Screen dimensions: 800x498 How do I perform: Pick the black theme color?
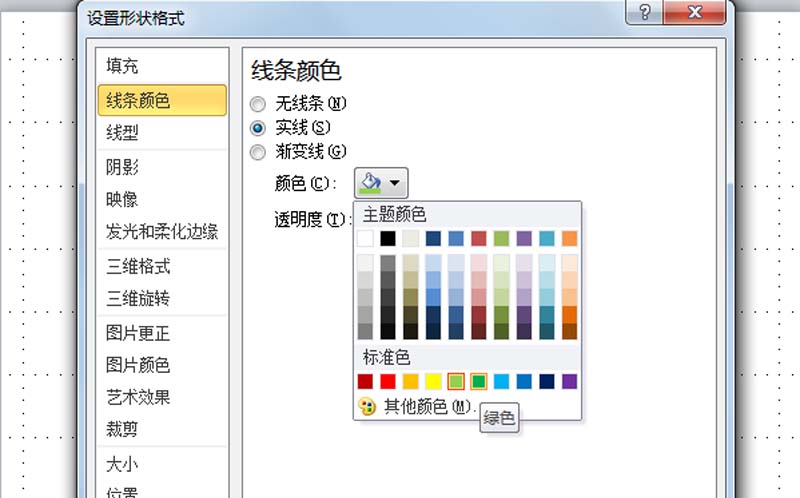coord(388,238)
